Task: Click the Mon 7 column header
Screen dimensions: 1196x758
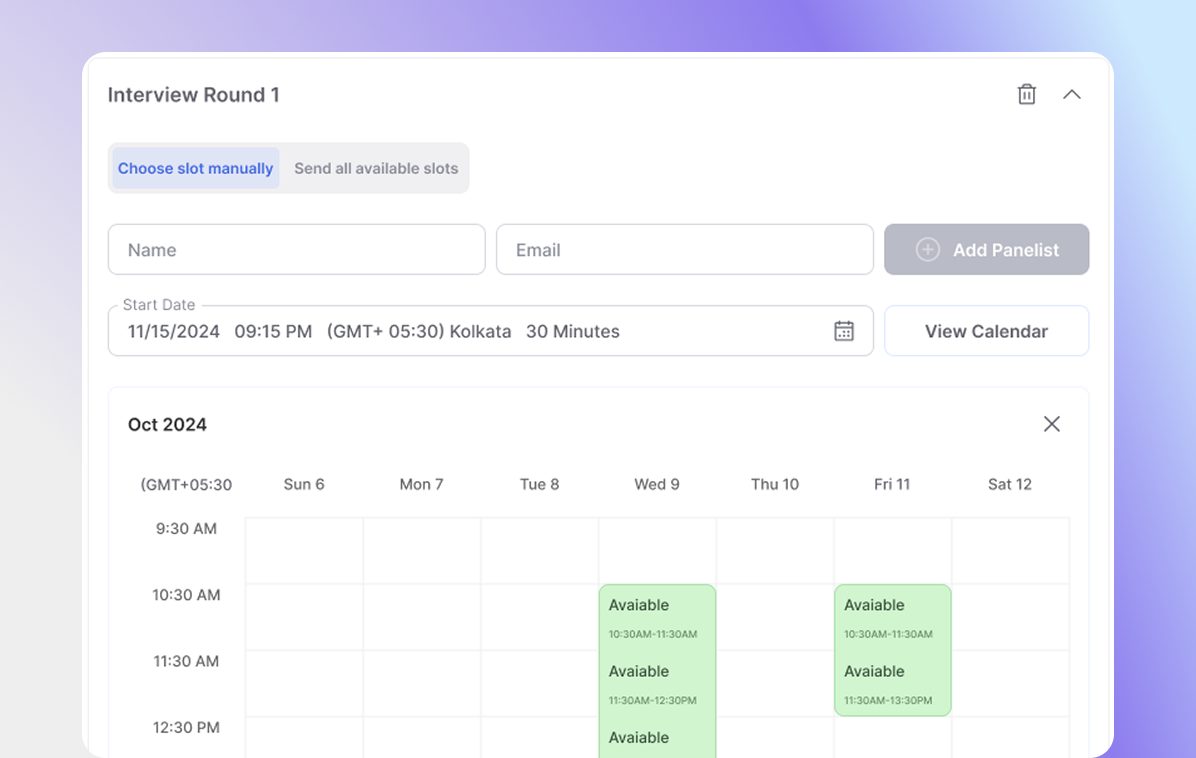Action: click(x=421, y=484)
